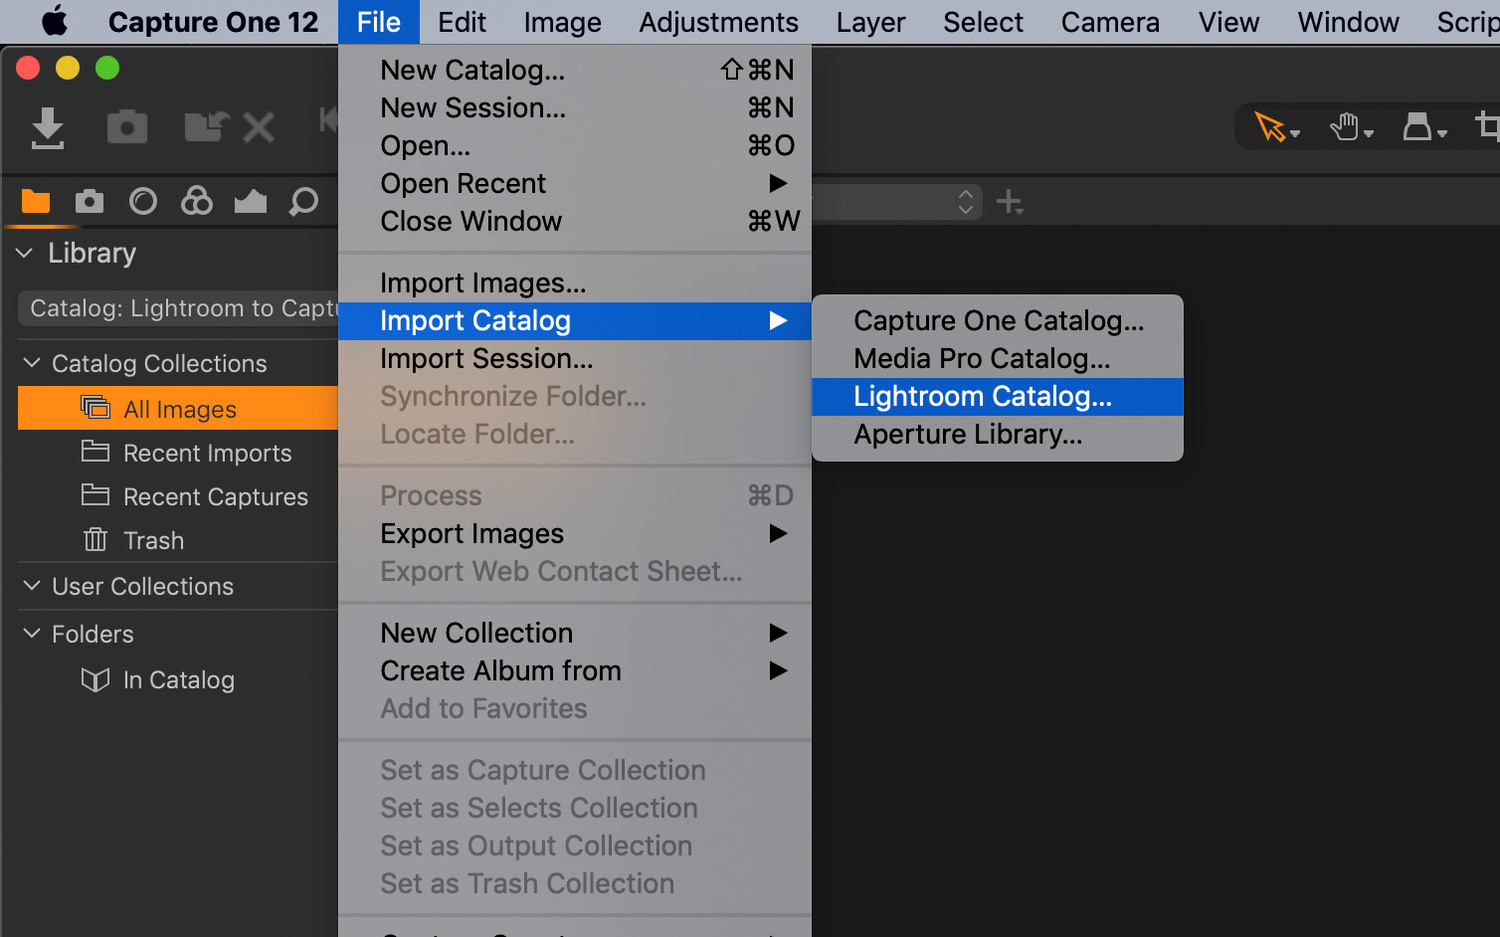
Task: Open the Select menu
Action: [983, 22]
